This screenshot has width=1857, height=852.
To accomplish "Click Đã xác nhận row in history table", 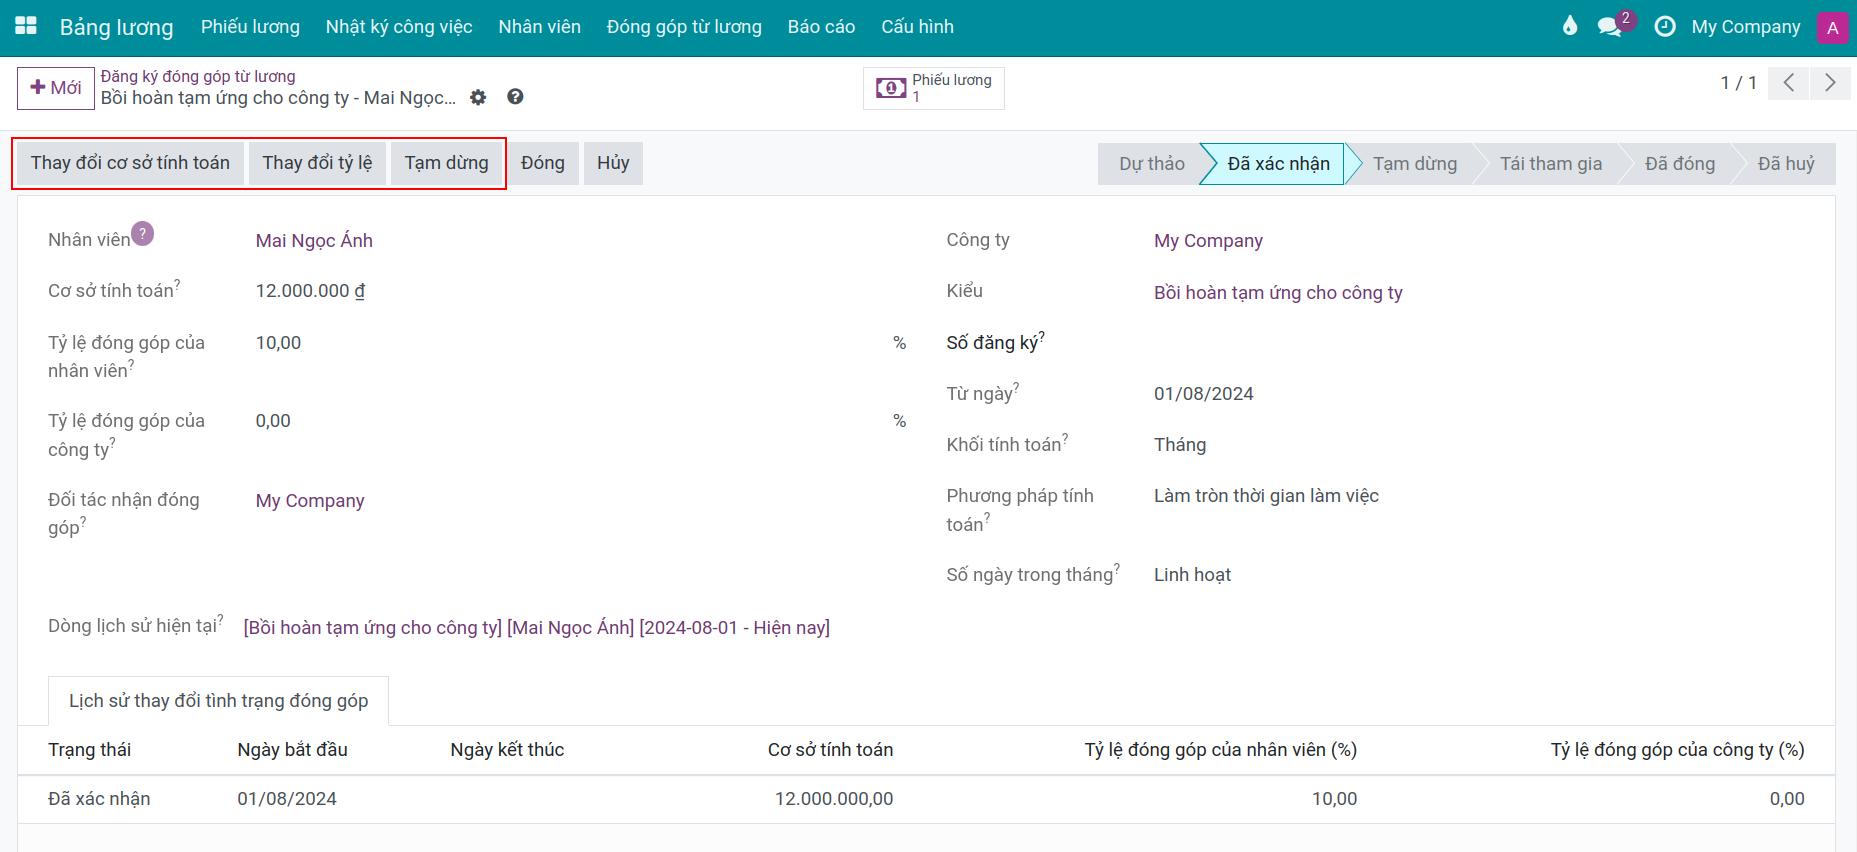I will coord(926,799).
